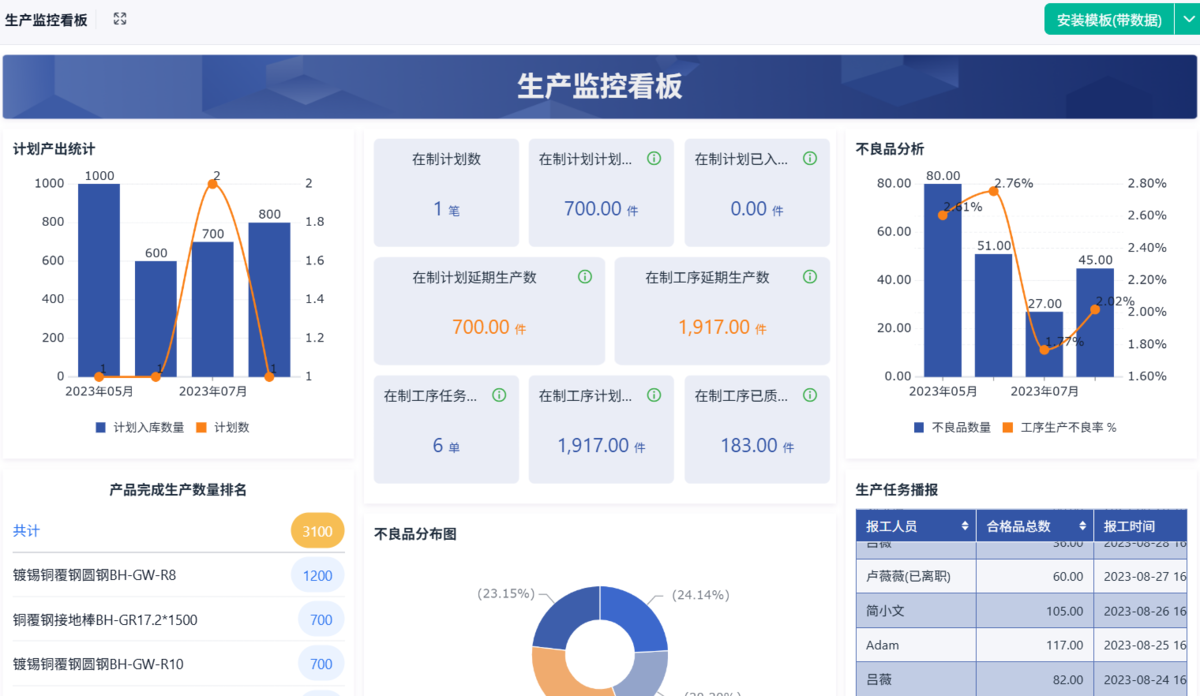Click the 80.00 bar in 不良品分析
Image resolution: width=1200 pixels, height=696 pixels.
click(942, 280)
